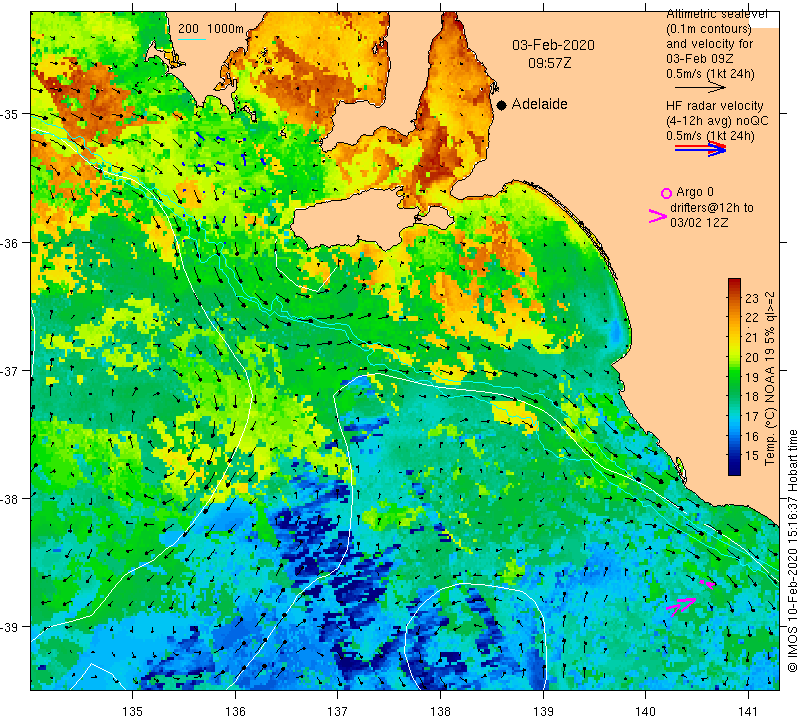Click the color bar label 15
800x720 pixels.
[752, 456]
